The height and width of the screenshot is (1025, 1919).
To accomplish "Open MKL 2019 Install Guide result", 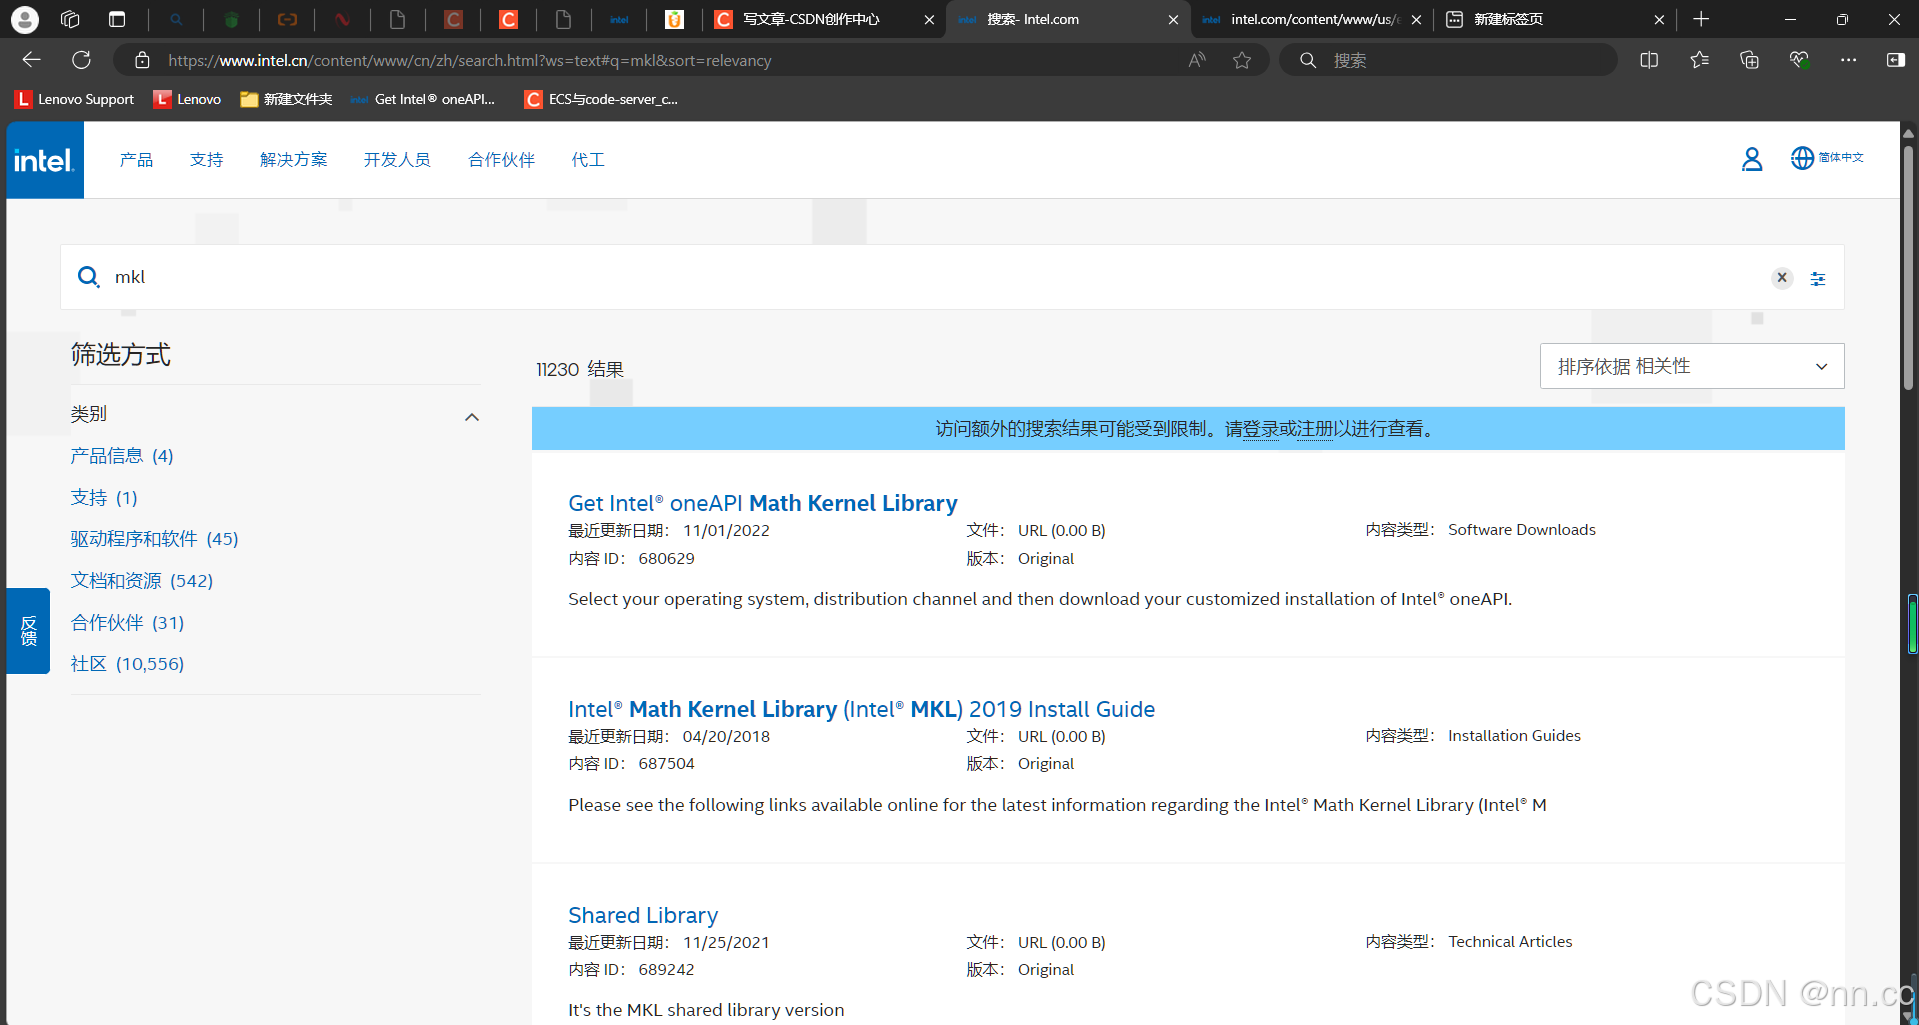I will tap(861, 709).
